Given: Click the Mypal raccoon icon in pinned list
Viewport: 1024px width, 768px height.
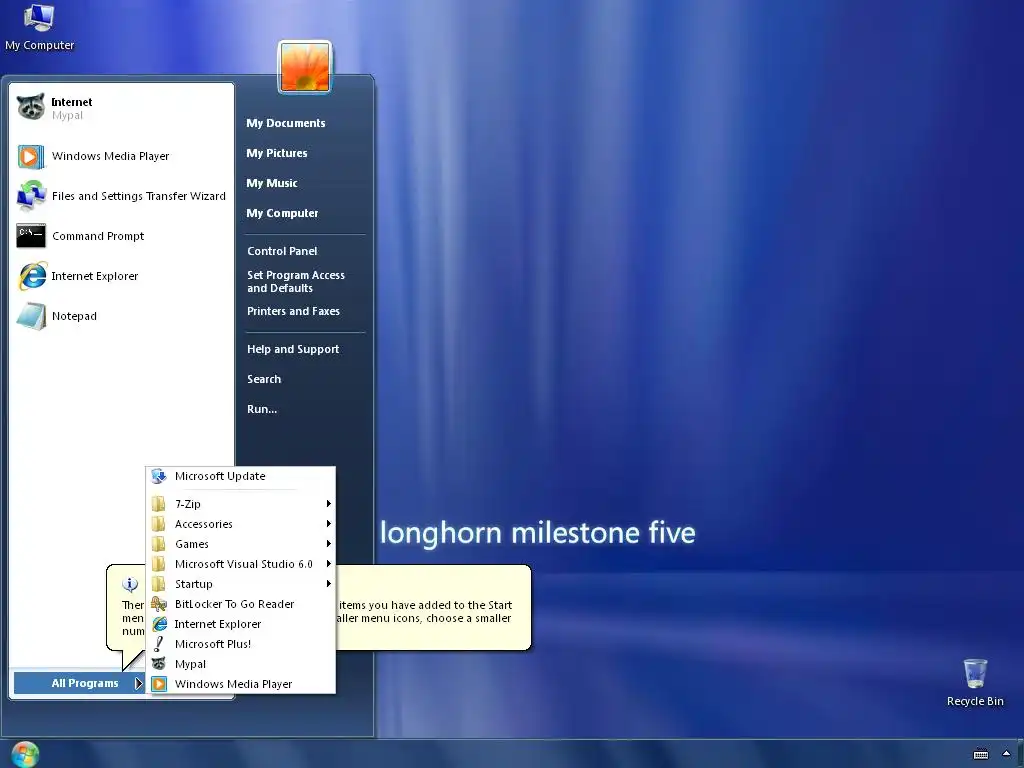Looking at the screenshot, I should [31, 107].
